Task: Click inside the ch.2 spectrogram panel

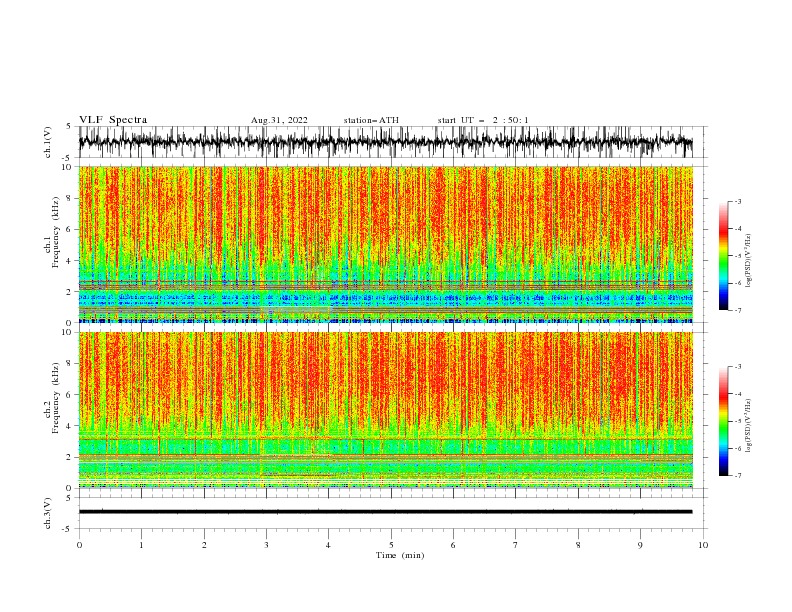Action: coord(385,410)
